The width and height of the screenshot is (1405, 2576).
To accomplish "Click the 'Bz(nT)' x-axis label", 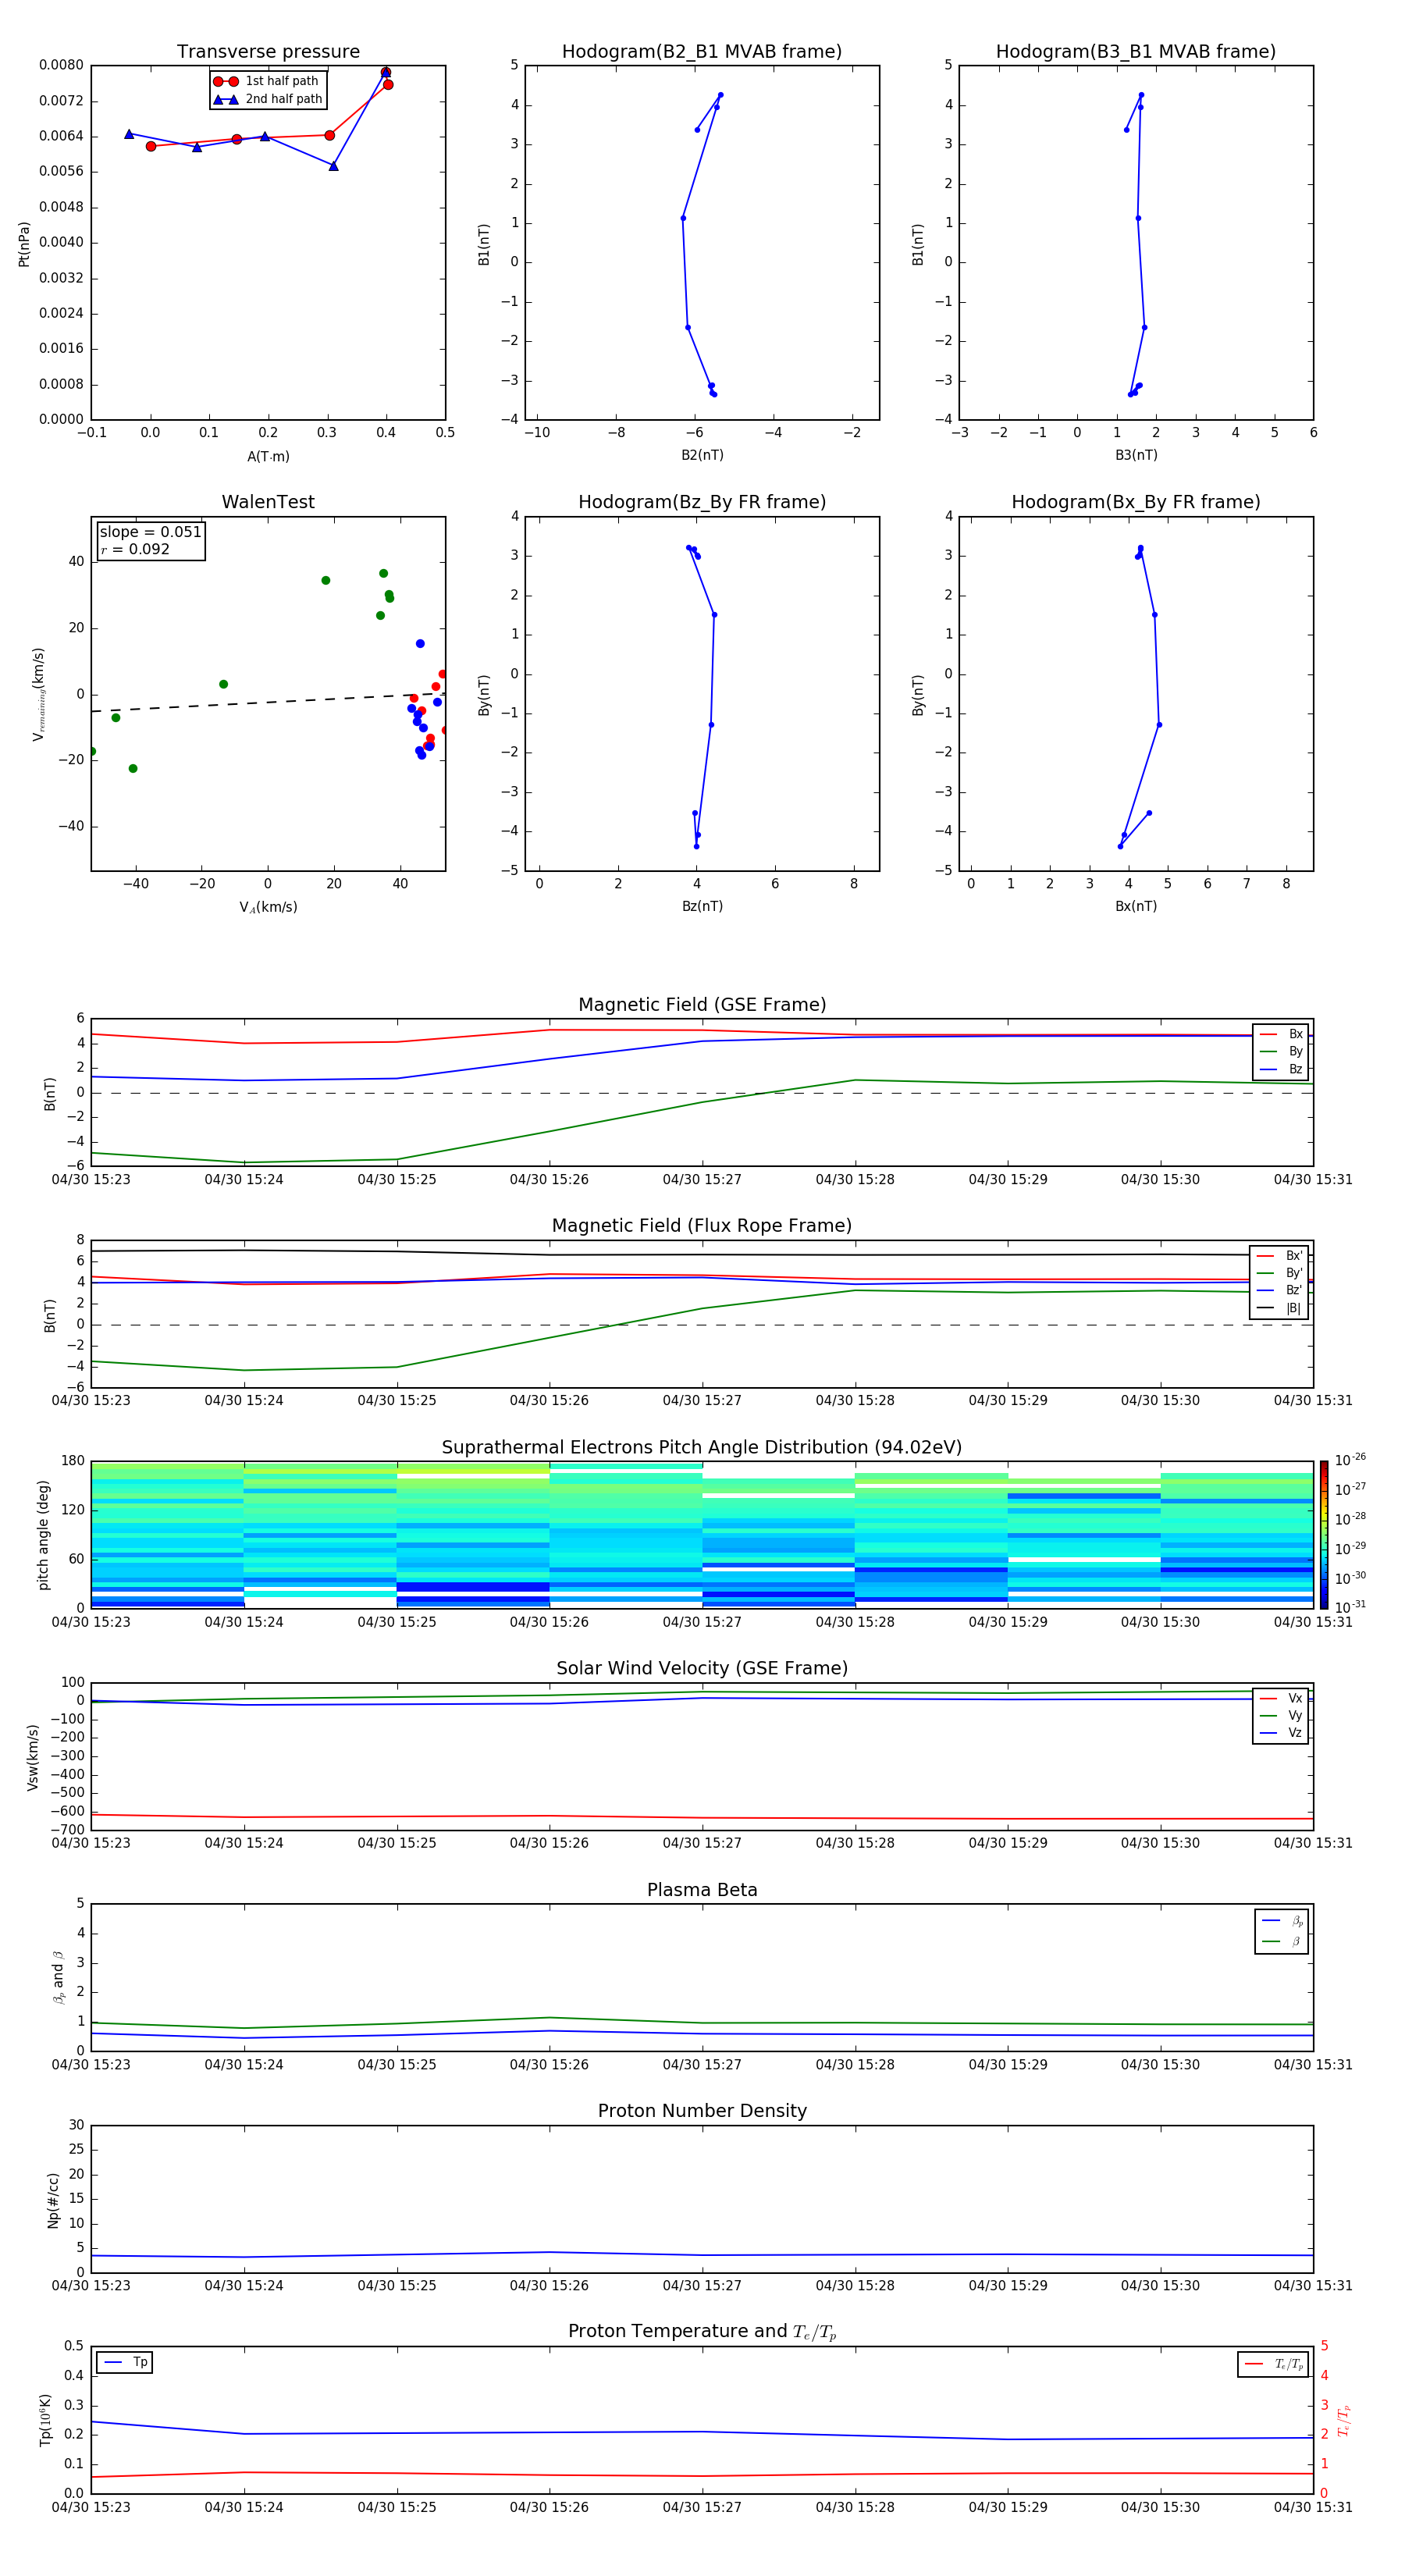I will point(702,906).
